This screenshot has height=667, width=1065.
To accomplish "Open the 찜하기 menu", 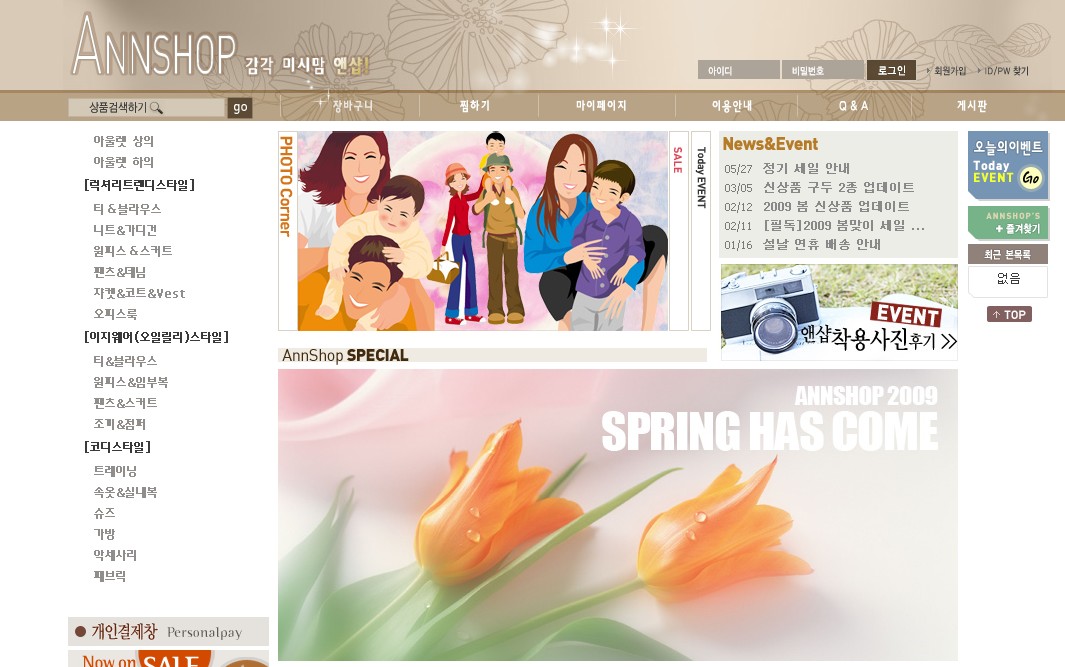I will pyautogui.click(x=474, y=105).
